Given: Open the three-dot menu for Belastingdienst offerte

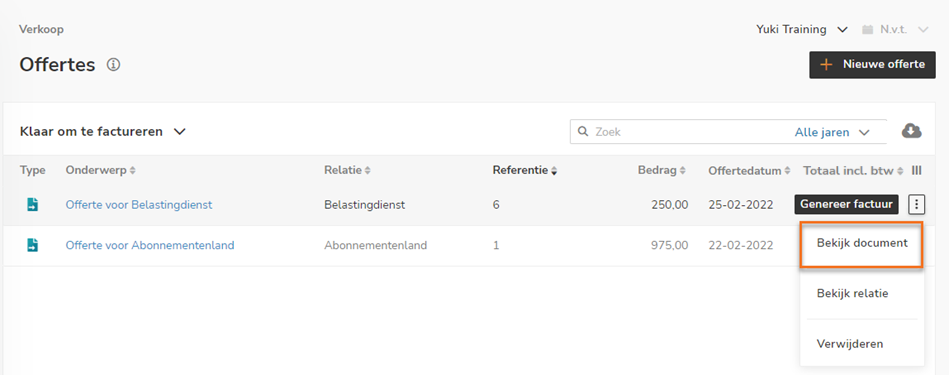Looking at the screenshot, I should [917, 205].
